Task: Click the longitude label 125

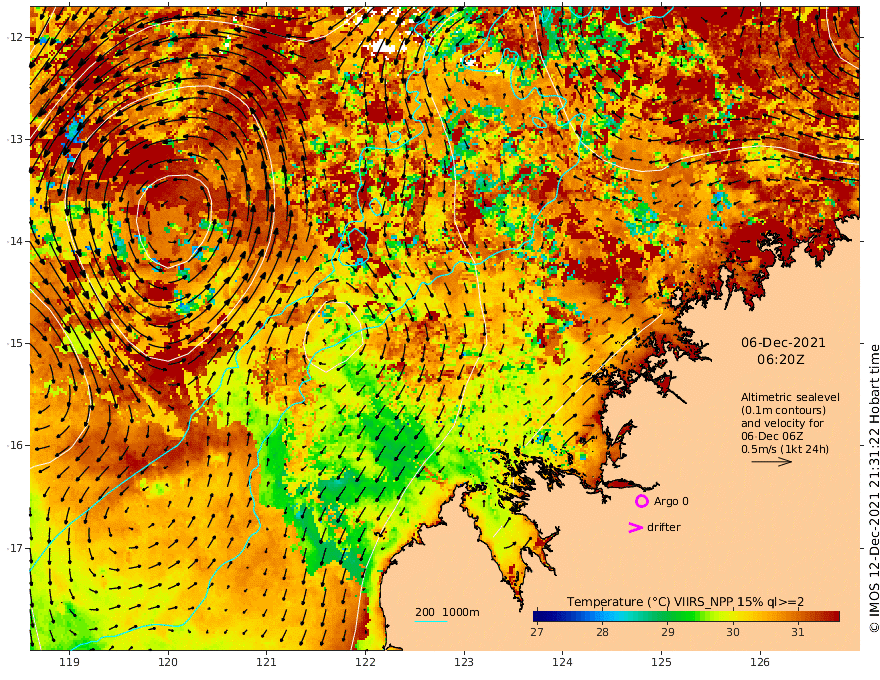Action: (x=662, y=662)
